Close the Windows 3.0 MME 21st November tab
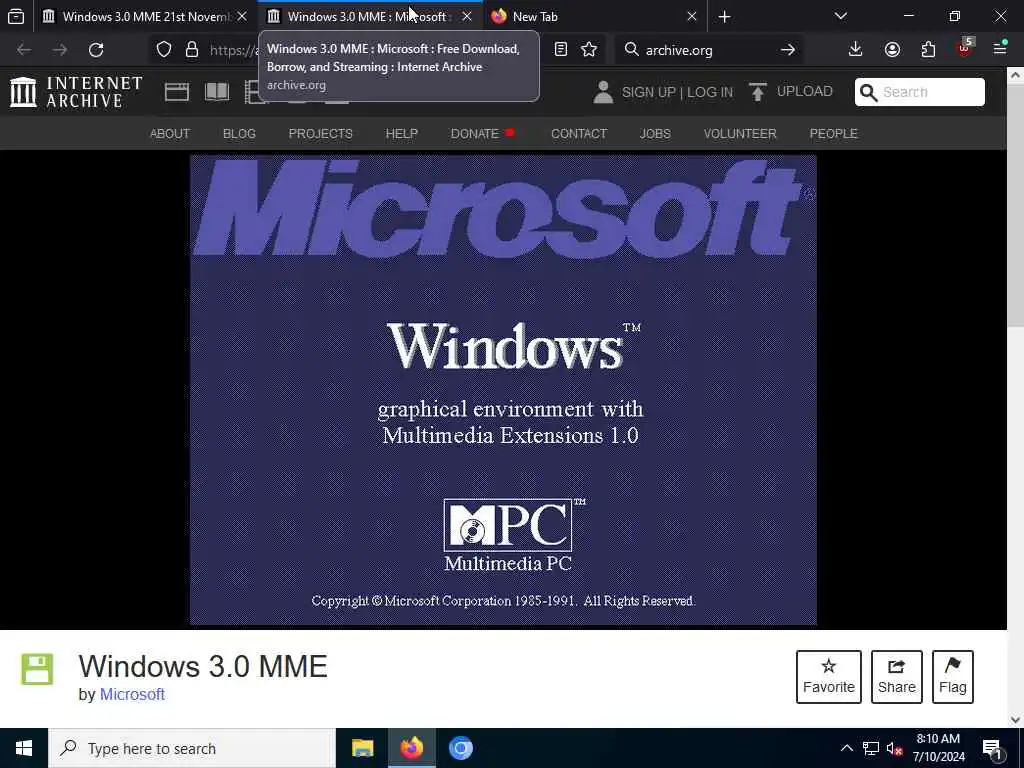 242,16
